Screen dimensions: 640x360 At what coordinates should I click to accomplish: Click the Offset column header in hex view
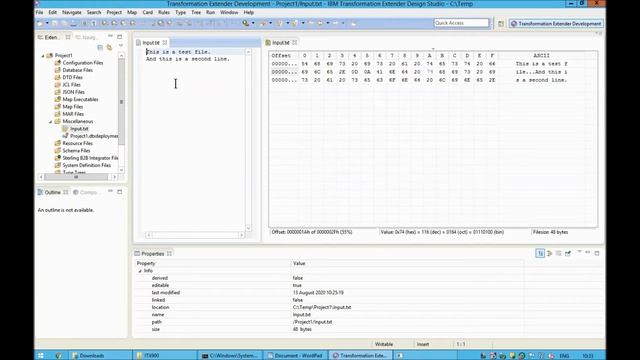coord(281,56)
